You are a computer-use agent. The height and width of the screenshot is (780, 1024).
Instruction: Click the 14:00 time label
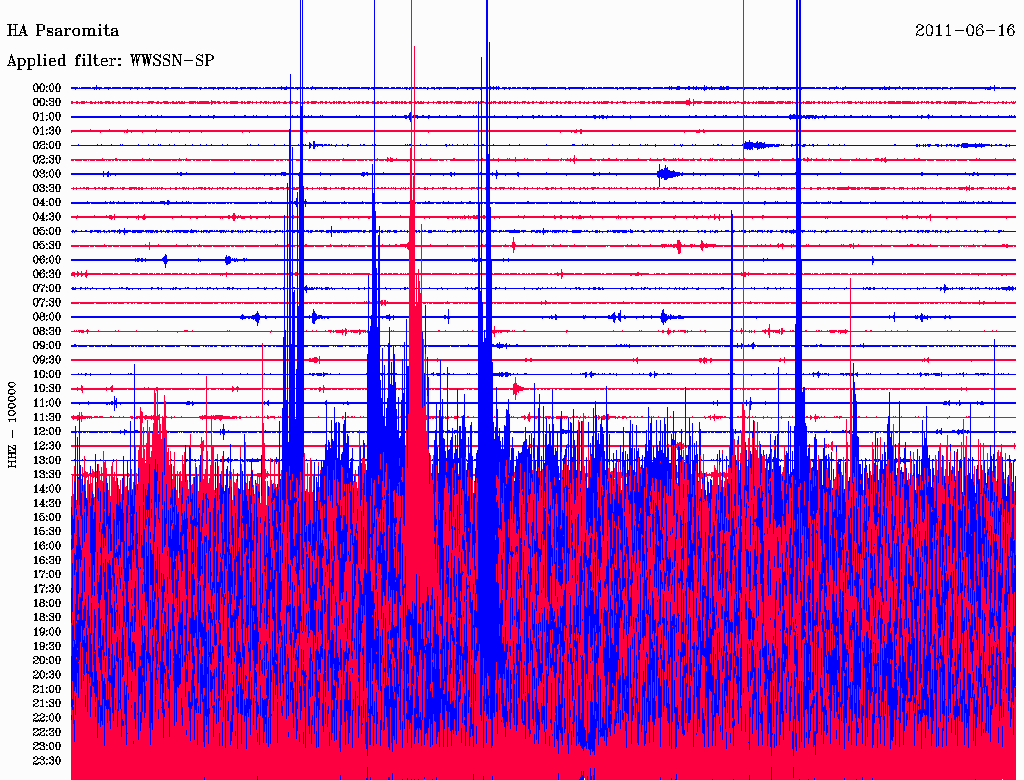point(47,489)
